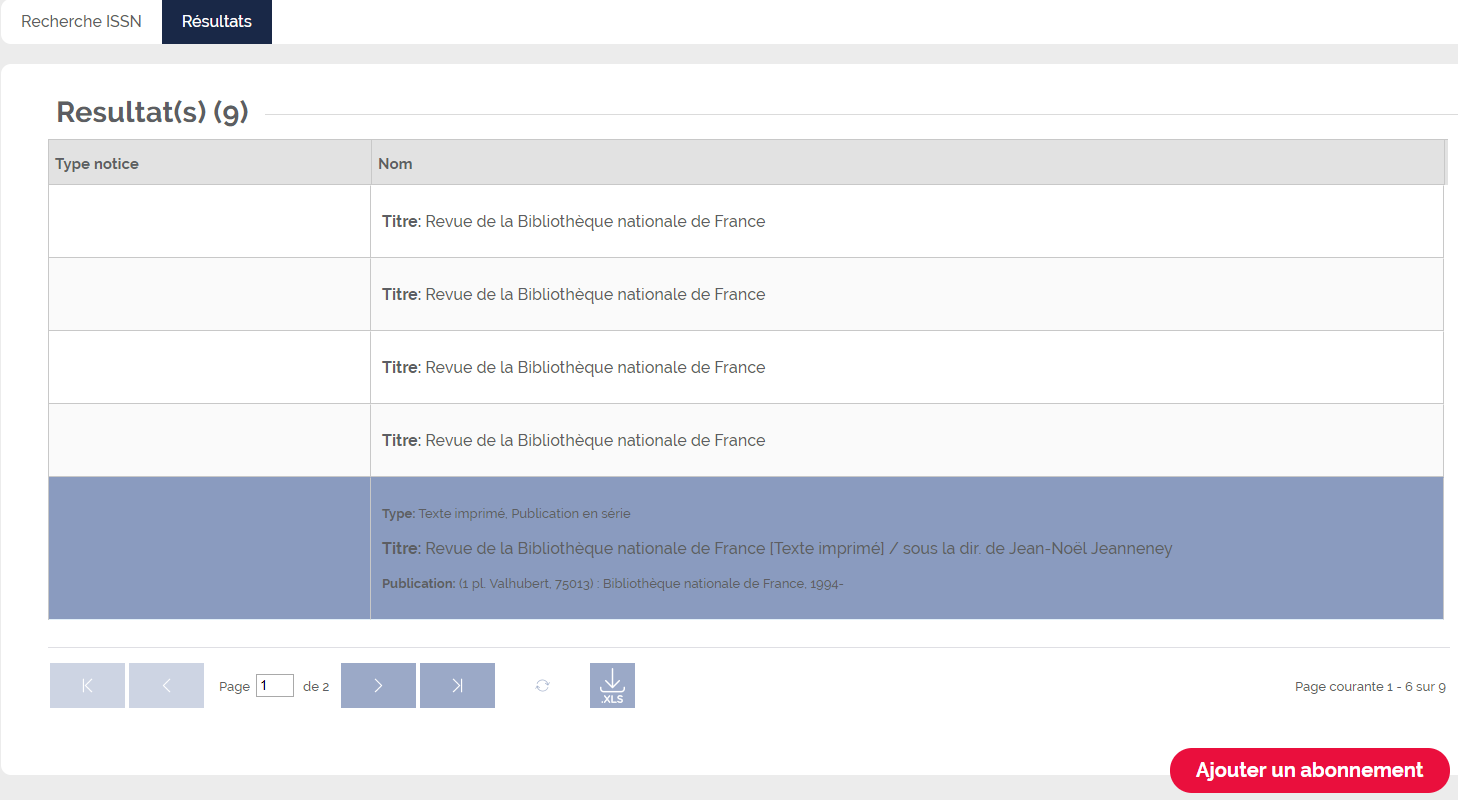
Task: Click 'Page courante 1 - 6 sur 9'
Action: pos(1370,687)
